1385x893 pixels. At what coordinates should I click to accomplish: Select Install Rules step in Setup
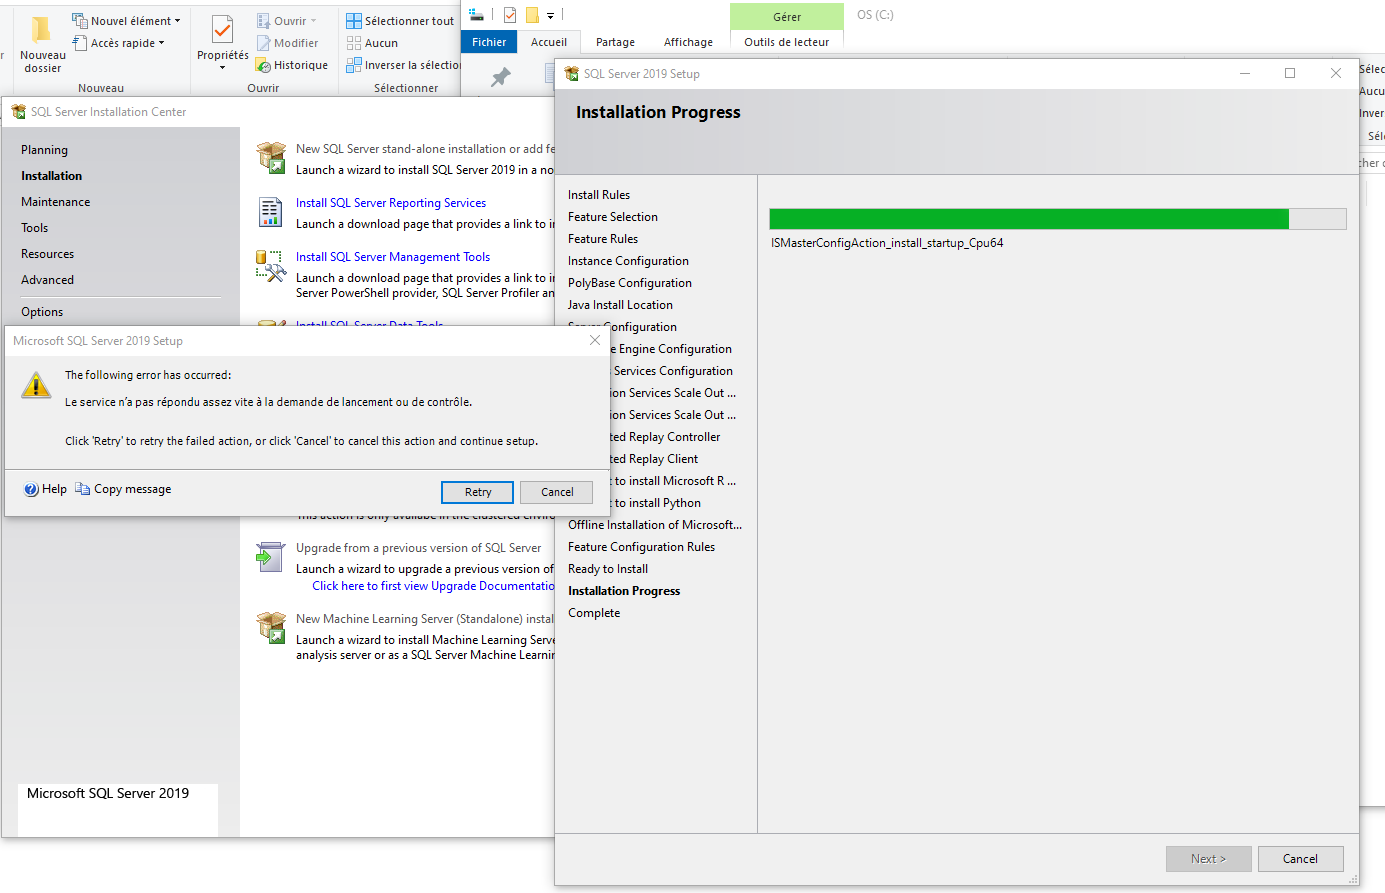599,195
